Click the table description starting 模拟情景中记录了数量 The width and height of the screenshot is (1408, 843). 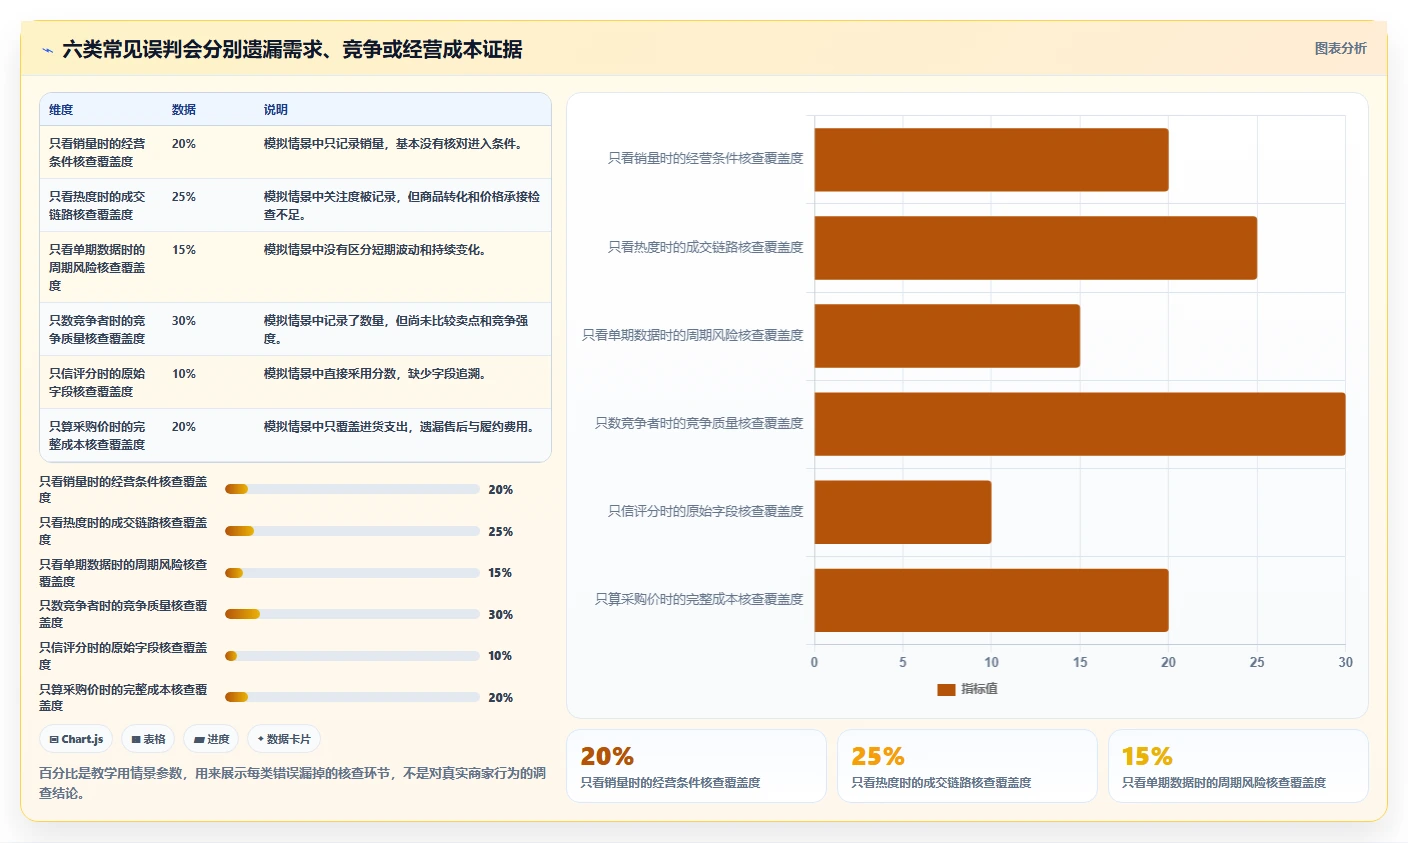396,329
